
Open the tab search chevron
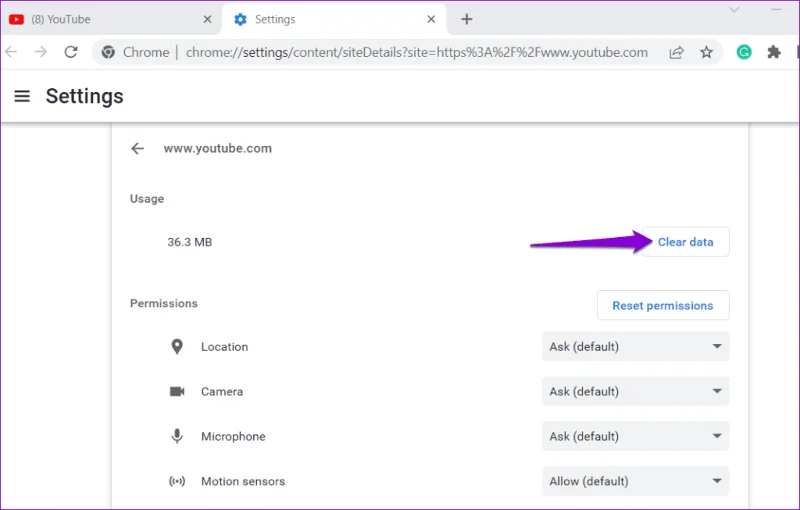coord(734,10)
